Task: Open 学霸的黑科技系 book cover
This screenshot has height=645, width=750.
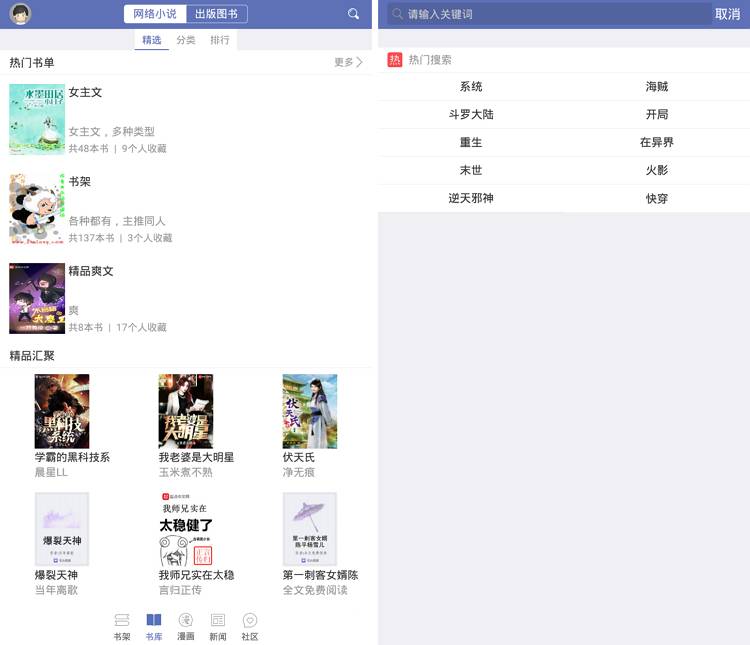Action: pos(62,411)
